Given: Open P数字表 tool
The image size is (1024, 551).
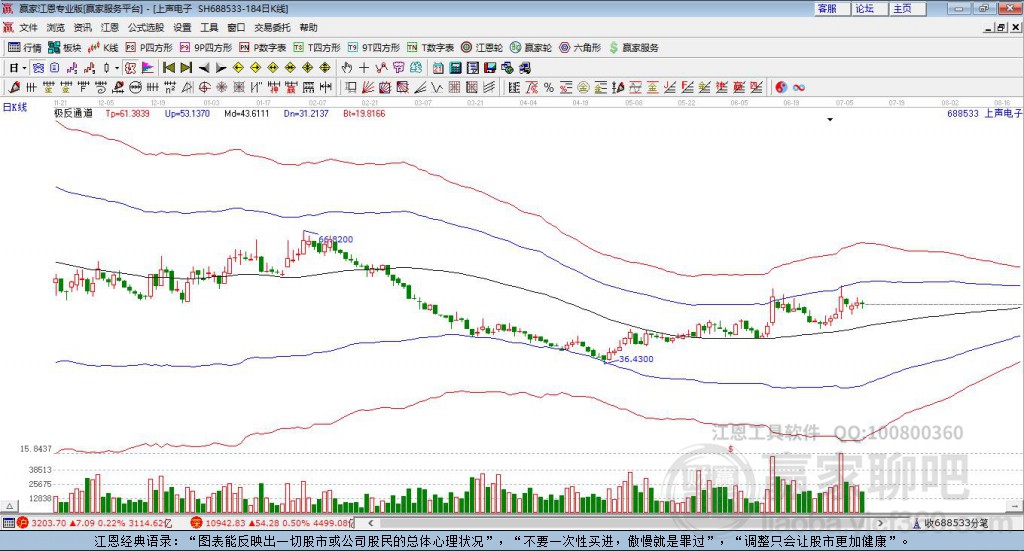Looking at the screenshot, I should 263,48.
